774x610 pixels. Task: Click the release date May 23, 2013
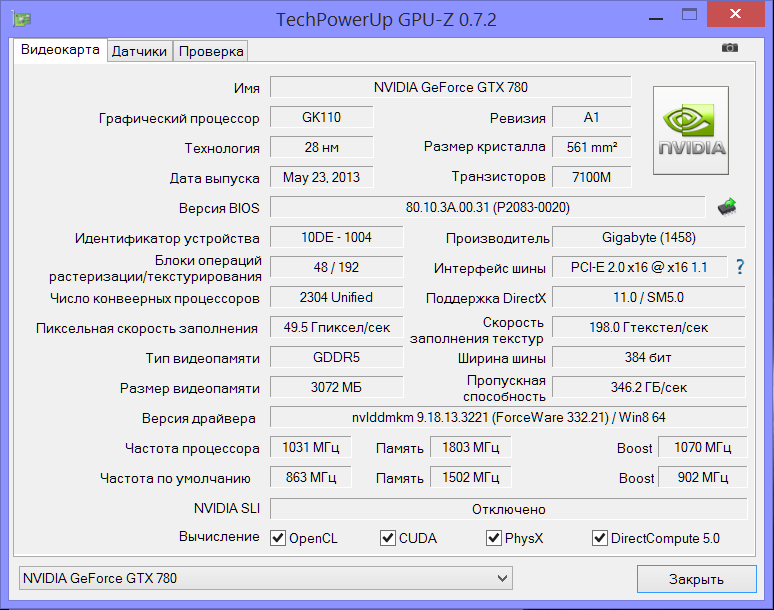tap(321, 177)
